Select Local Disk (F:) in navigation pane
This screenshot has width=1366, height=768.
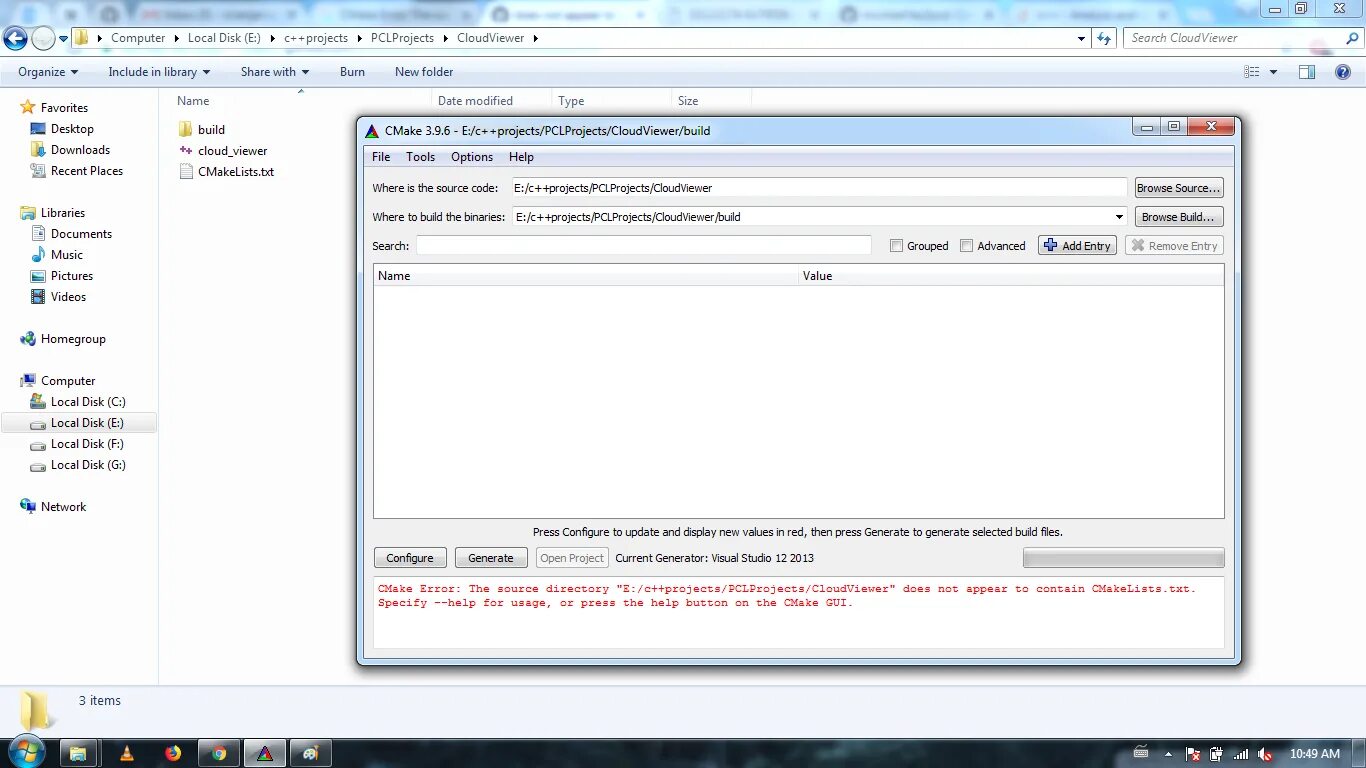[x=87, y=444]
